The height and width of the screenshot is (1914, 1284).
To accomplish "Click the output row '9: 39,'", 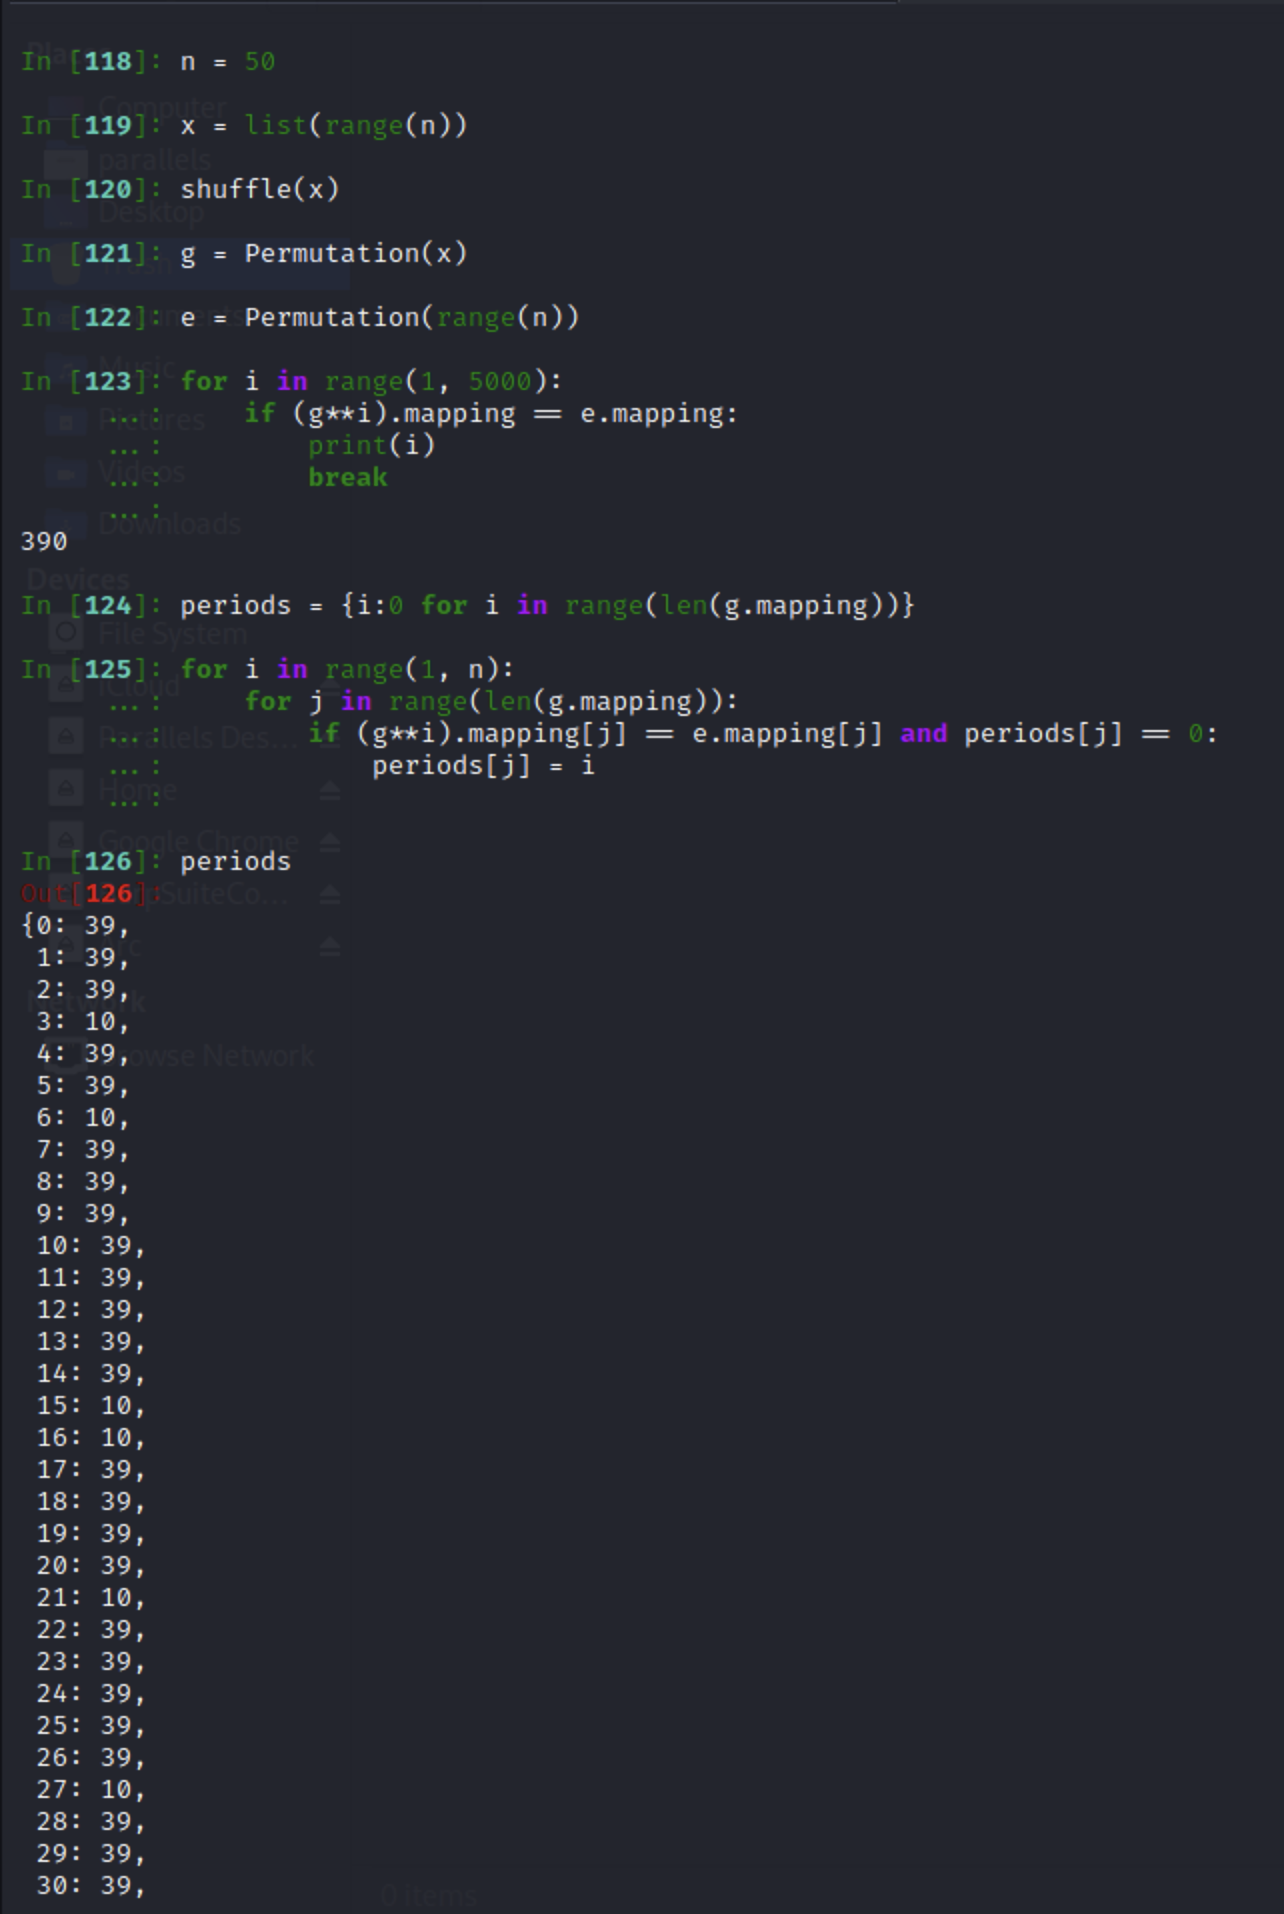I will click(x=83, y=1214).
